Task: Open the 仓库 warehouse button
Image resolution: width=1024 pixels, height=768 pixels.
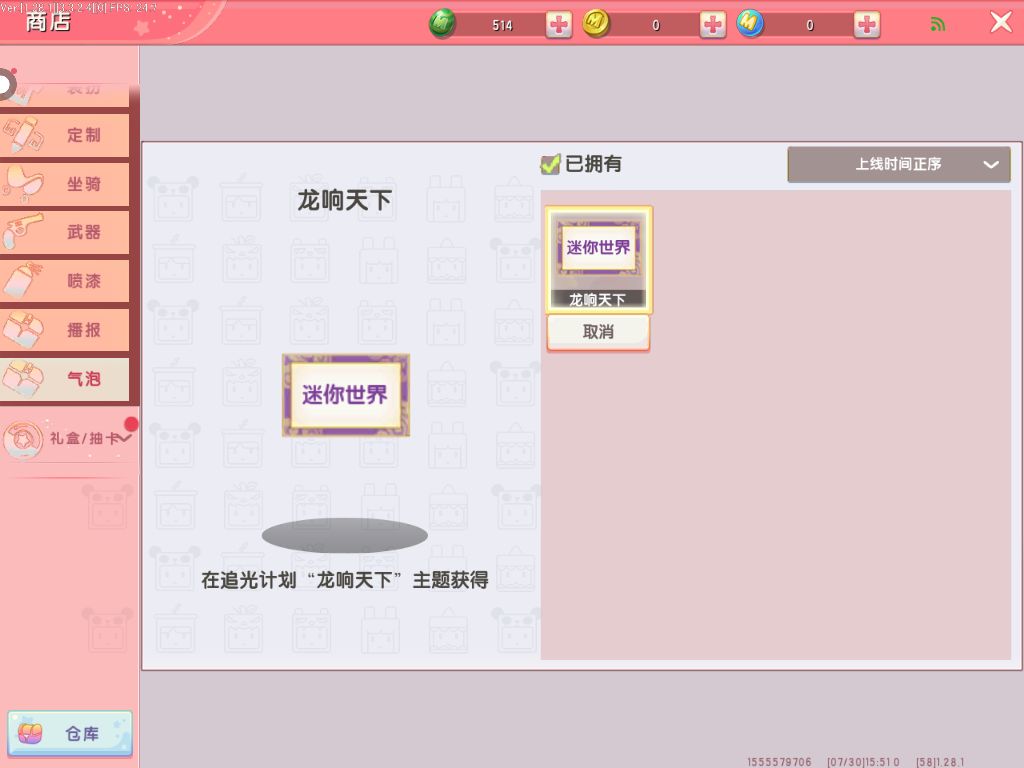Action: [x=69, y=734]
